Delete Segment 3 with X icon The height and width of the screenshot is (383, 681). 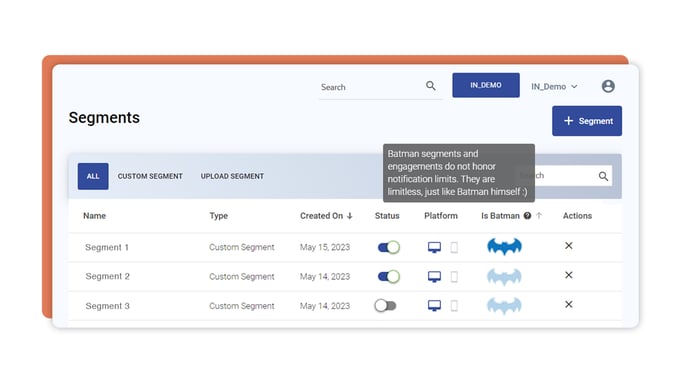click(569, 304)
